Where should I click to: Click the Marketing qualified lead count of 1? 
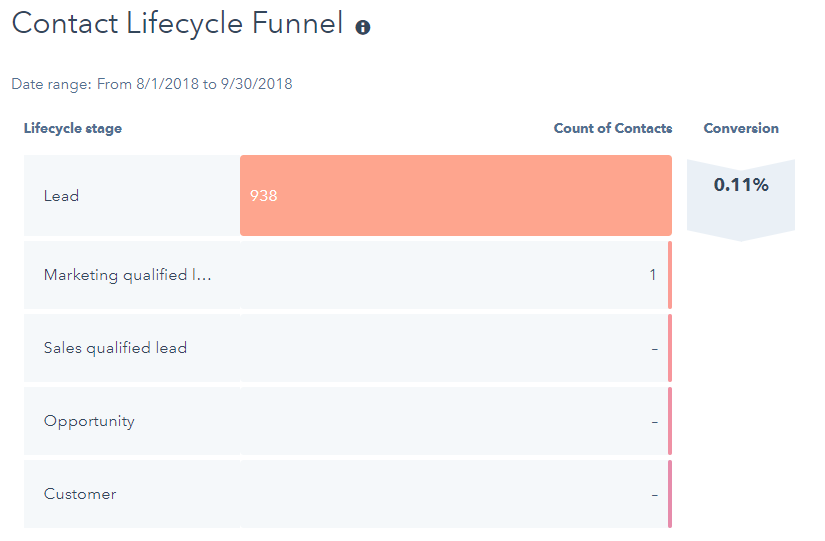point(653,275)
